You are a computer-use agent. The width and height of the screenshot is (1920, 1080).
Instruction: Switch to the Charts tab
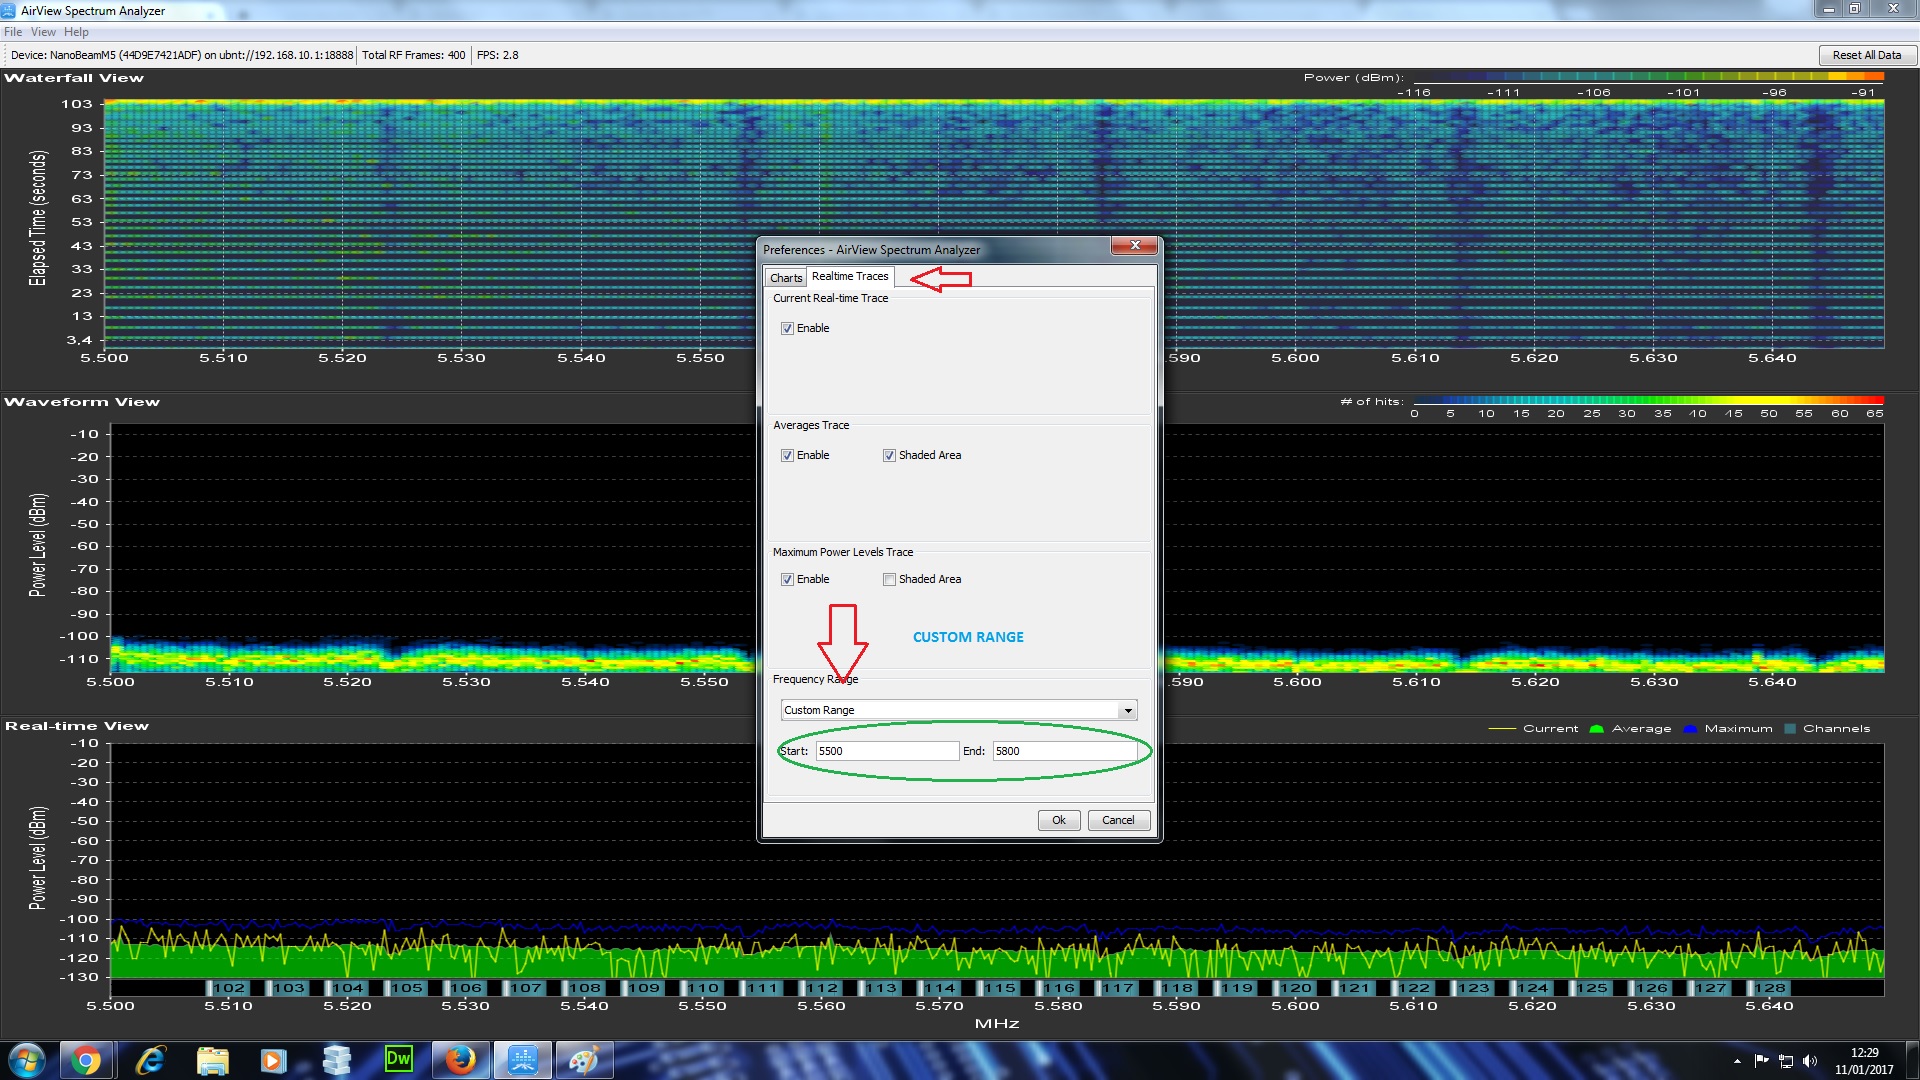785,278
